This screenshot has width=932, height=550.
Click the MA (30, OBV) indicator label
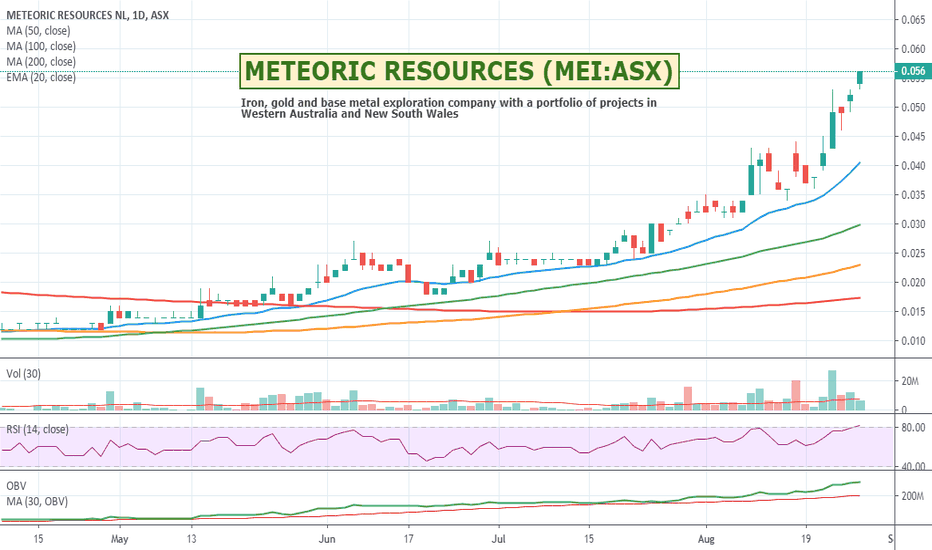(x=37, y=502)
